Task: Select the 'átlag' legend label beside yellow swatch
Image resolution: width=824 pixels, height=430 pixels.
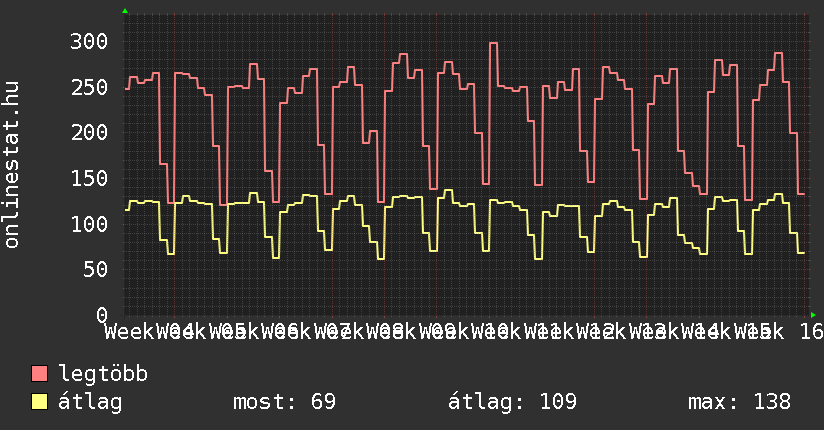Action: click(91, 402)
